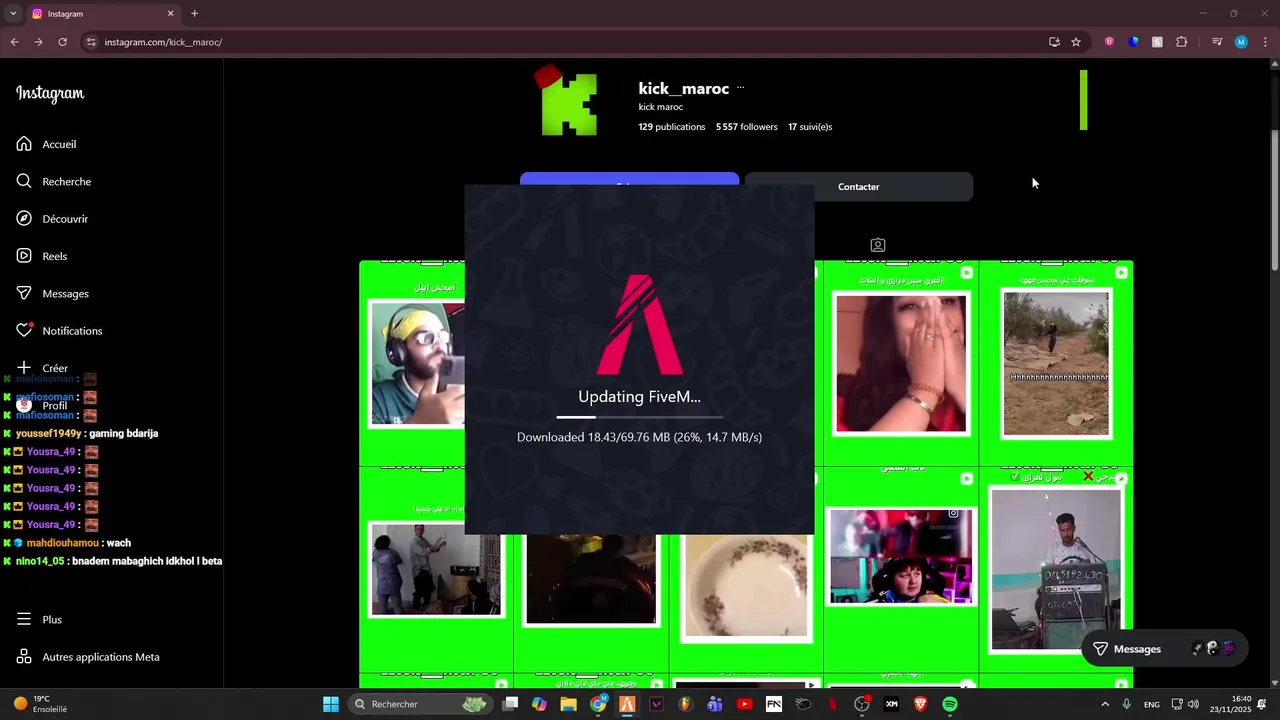Click the browser back arrow
The height and width of the screenshot is (720, 1280).
[x=15, y=42]
